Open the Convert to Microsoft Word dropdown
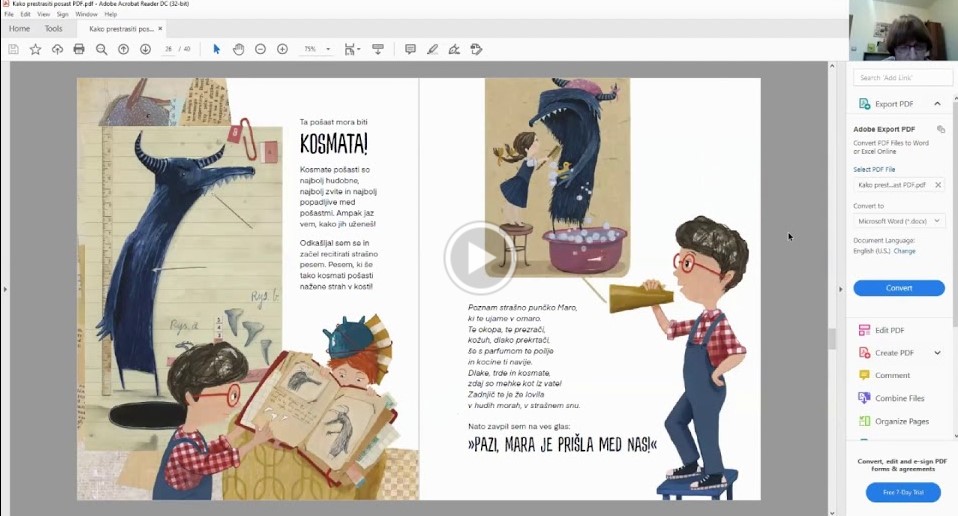Image resolution: width=958 pixels, height=516 pixels. point(899,221)
